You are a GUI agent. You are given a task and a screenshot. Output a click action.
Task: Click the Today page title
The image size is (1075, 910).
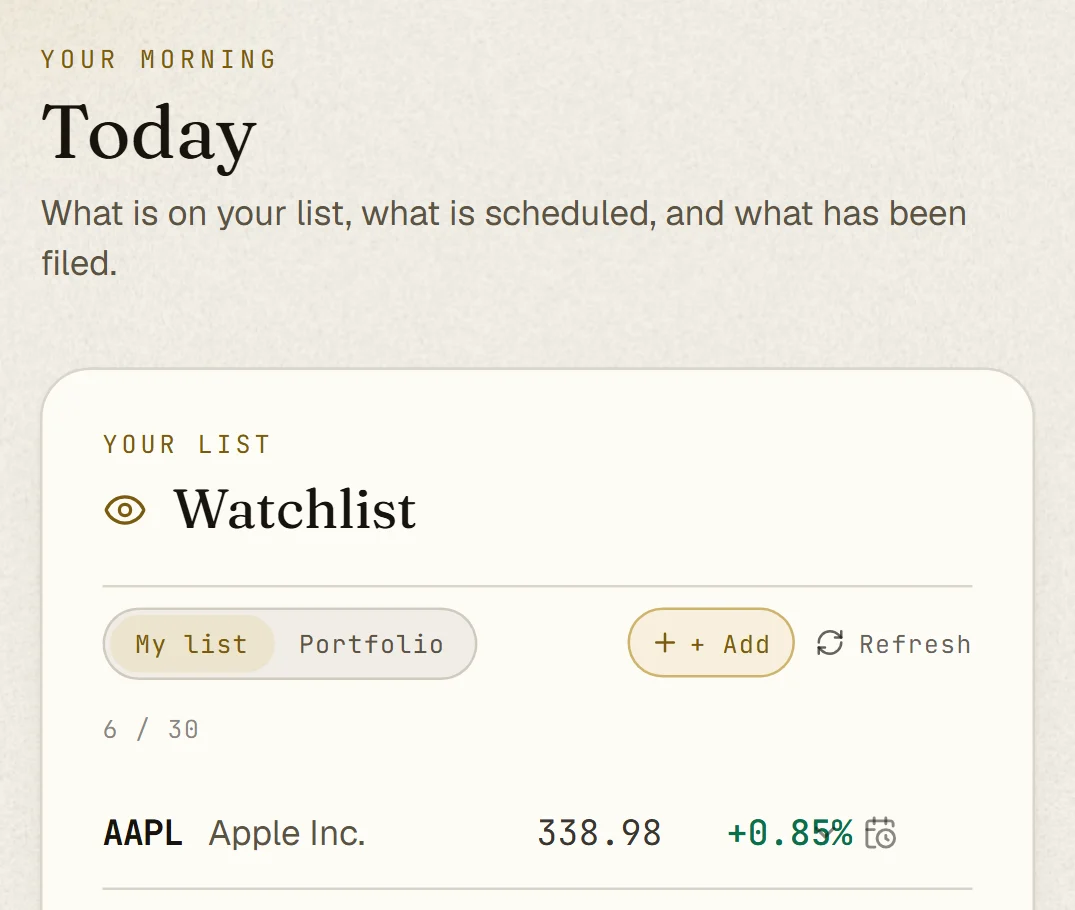(x=149, y=134)
